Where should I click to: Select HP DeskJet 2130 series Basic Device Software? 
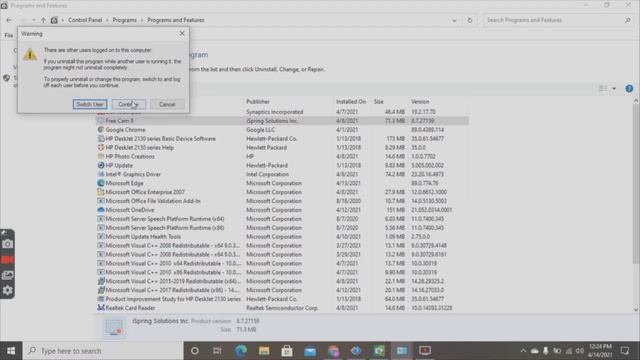point(160,139)
